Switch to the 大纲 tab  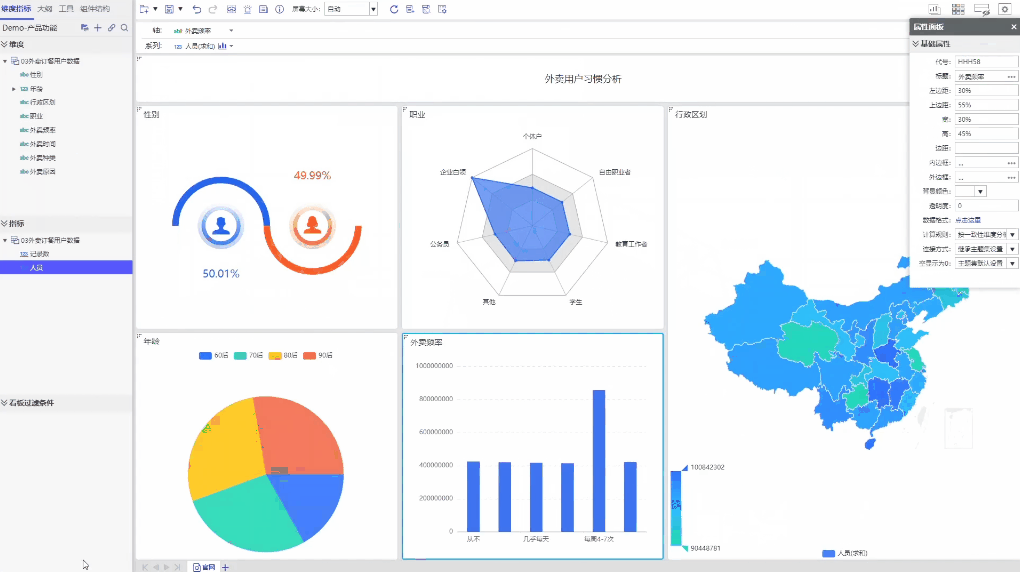45,8
